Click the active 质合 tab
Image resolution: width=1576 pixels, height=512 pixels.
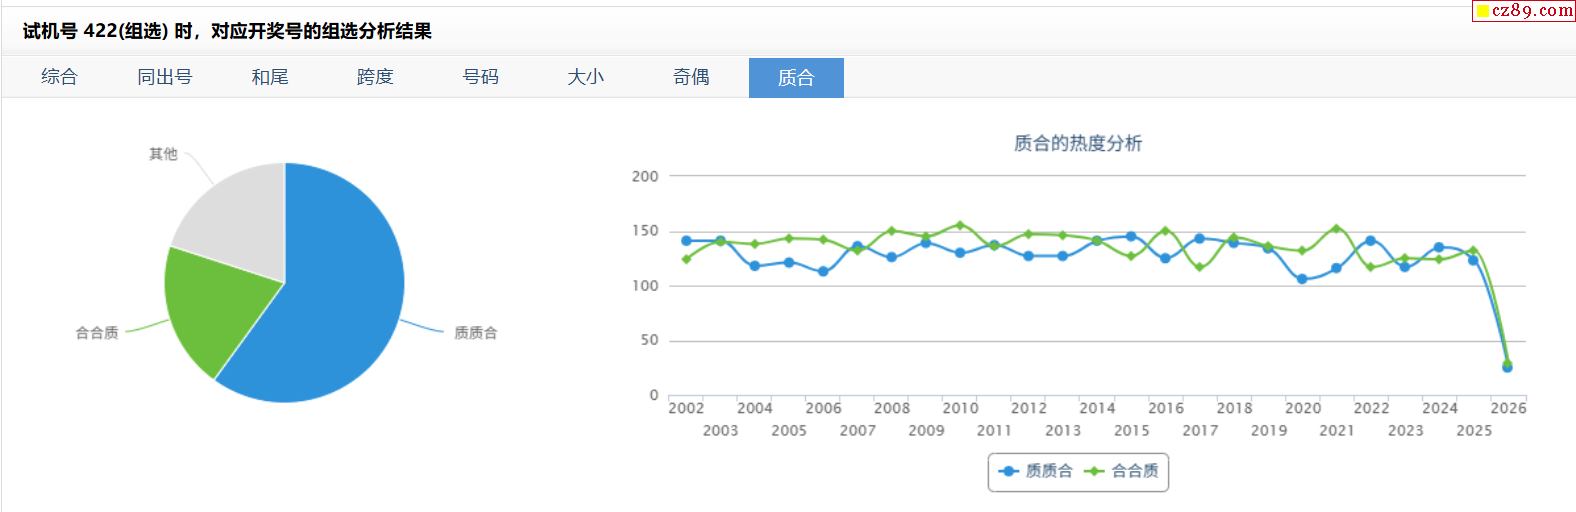796,78
